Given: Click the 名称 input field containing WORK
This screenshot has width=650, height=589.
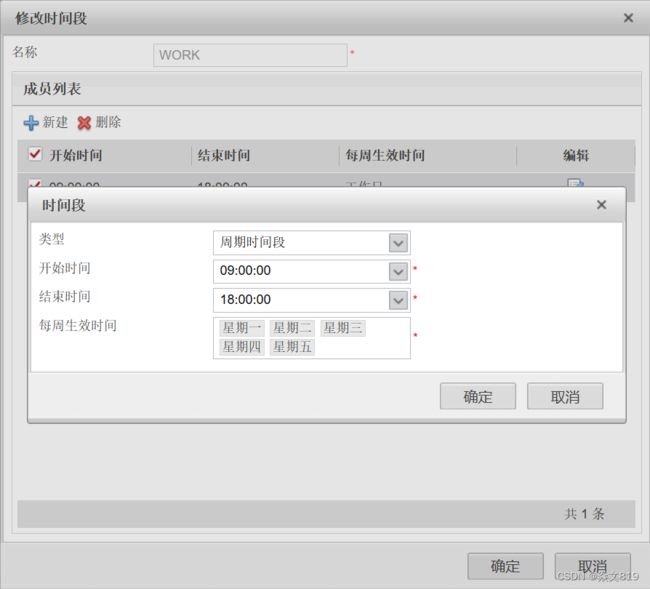Looking at the screenshot, I should coord(250,55).
